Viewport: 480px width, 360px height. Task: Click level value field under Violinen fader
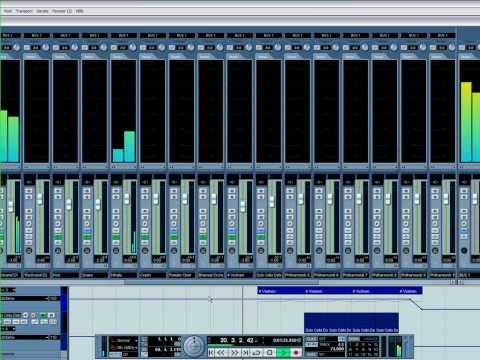click(x=246, y=259)
